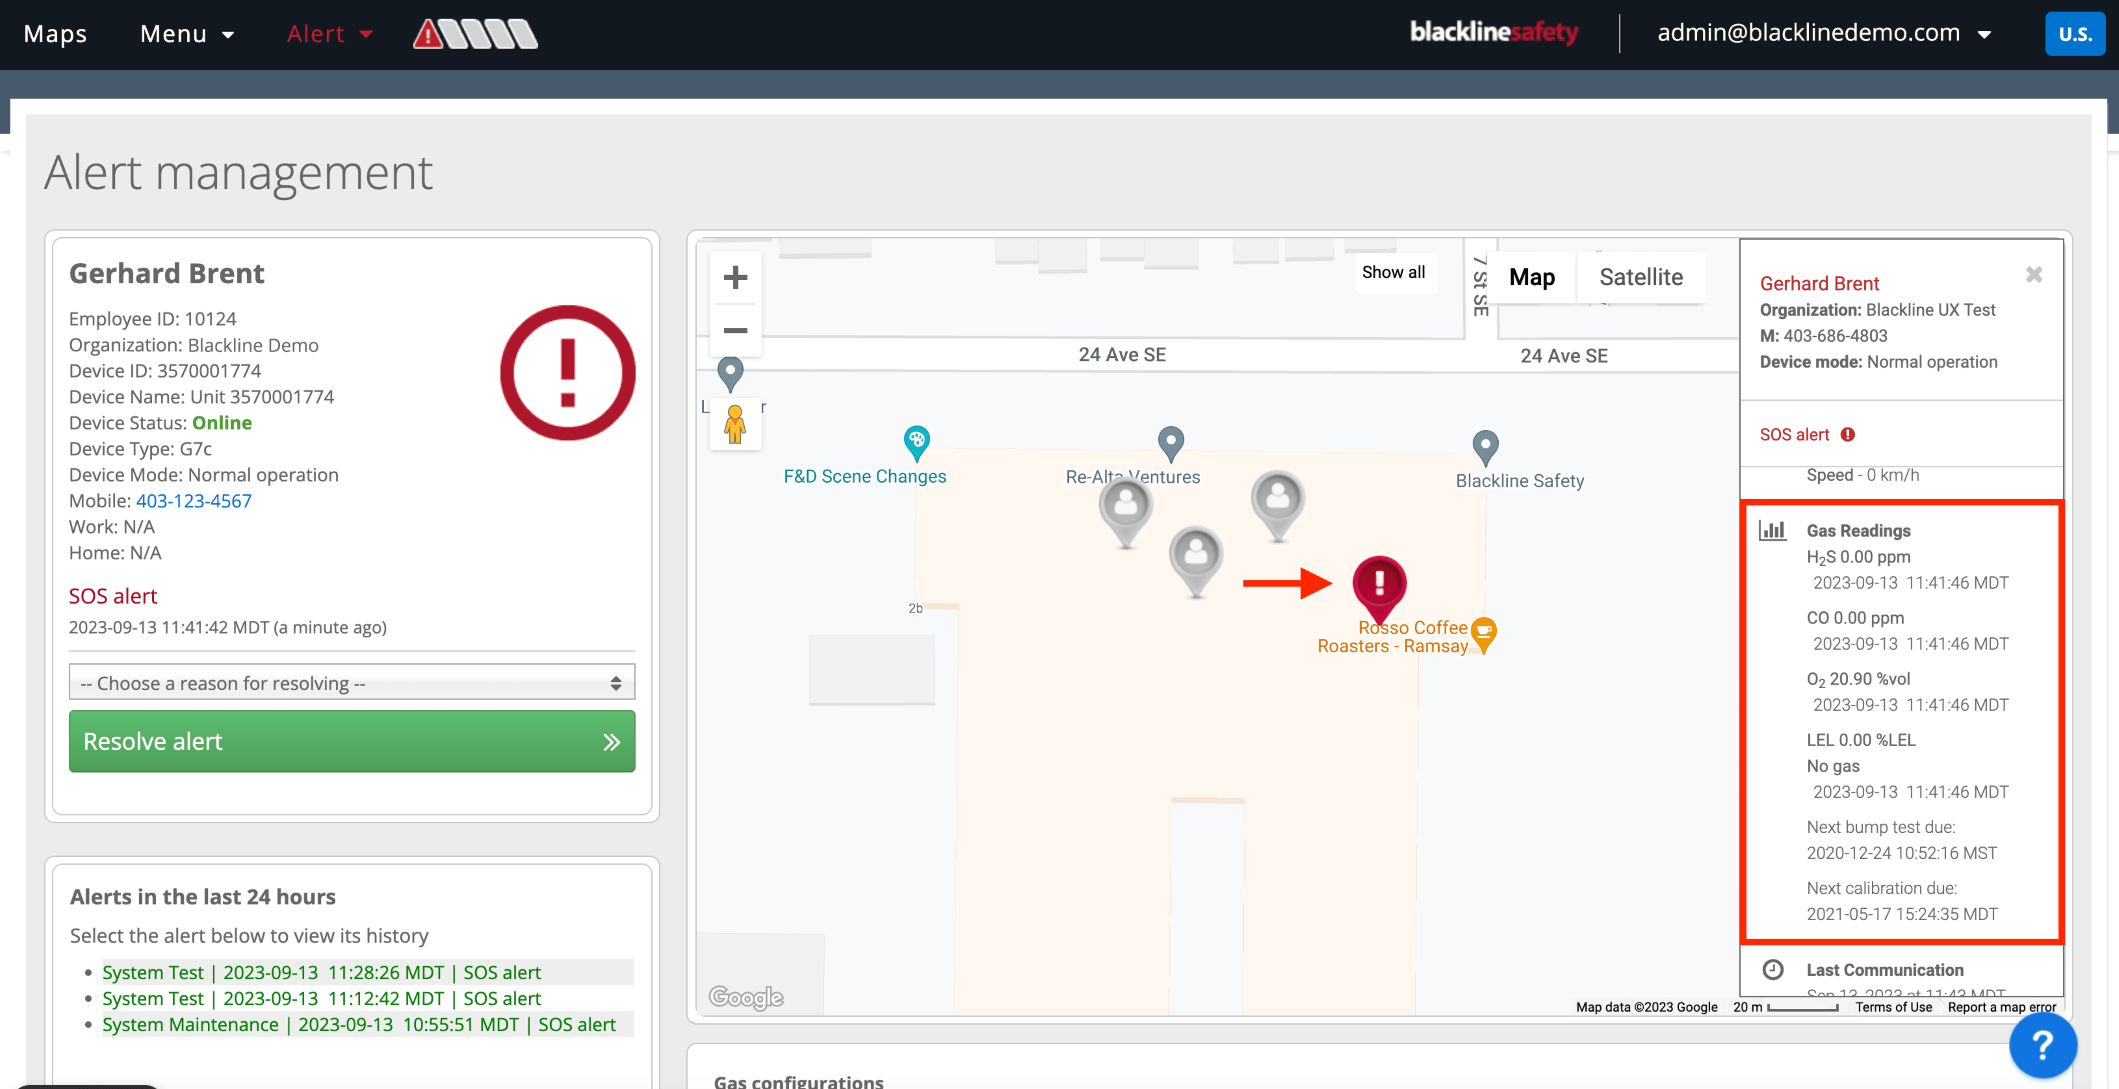
Task: Click the F&D Scene Changes map pin
Action: [x=916, y=441]
